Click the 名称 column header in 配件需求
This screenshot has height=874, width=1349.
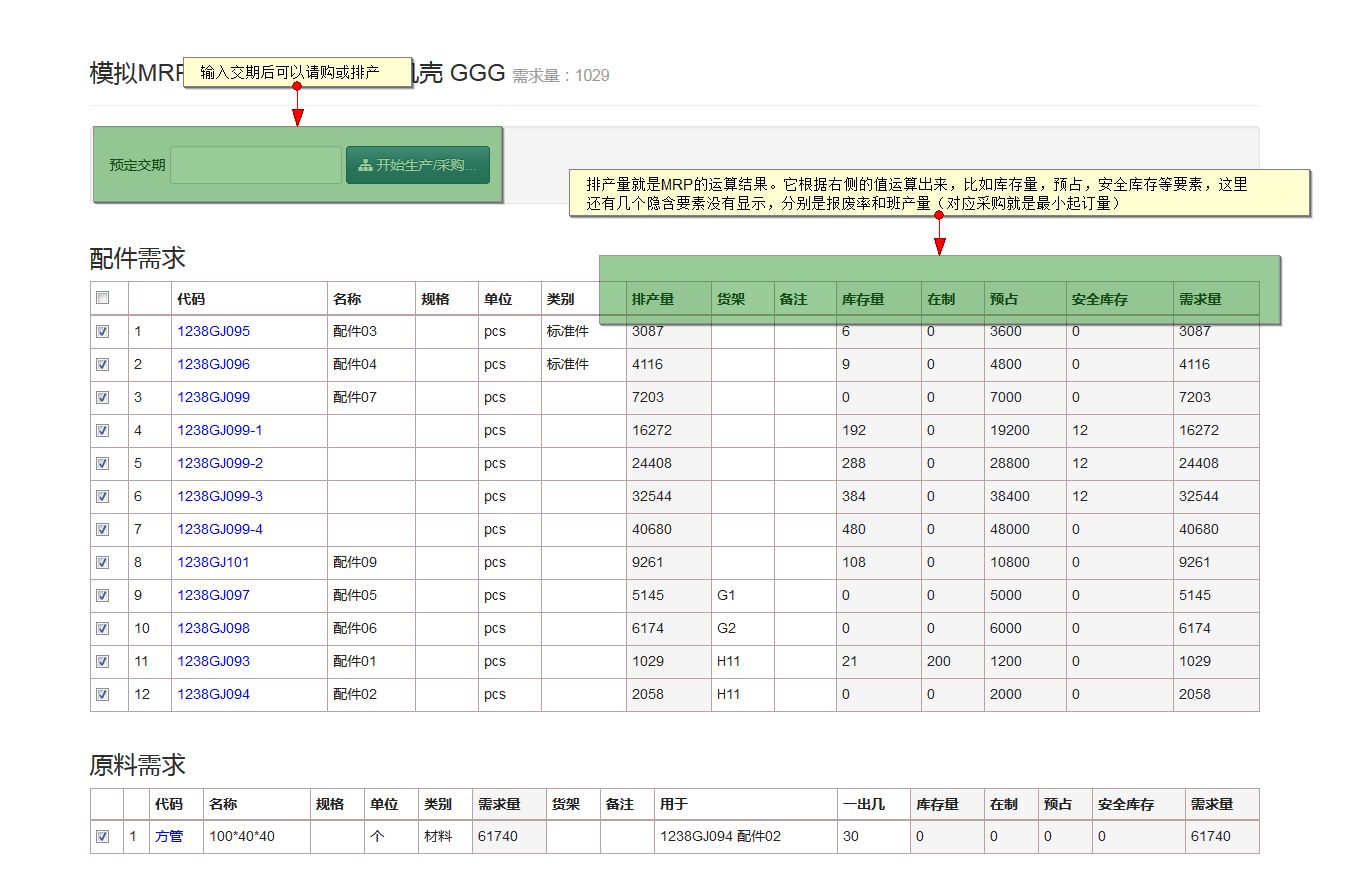pyautogui.click(x=347, y=299)
